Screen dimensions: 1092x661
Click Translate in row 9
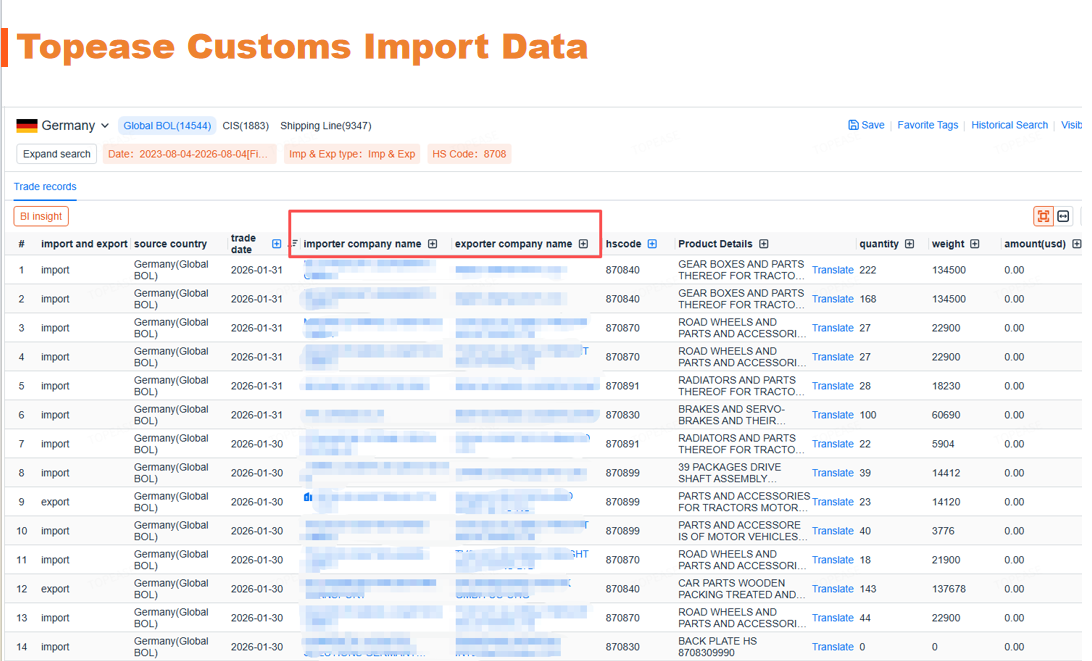coord(833,502)
